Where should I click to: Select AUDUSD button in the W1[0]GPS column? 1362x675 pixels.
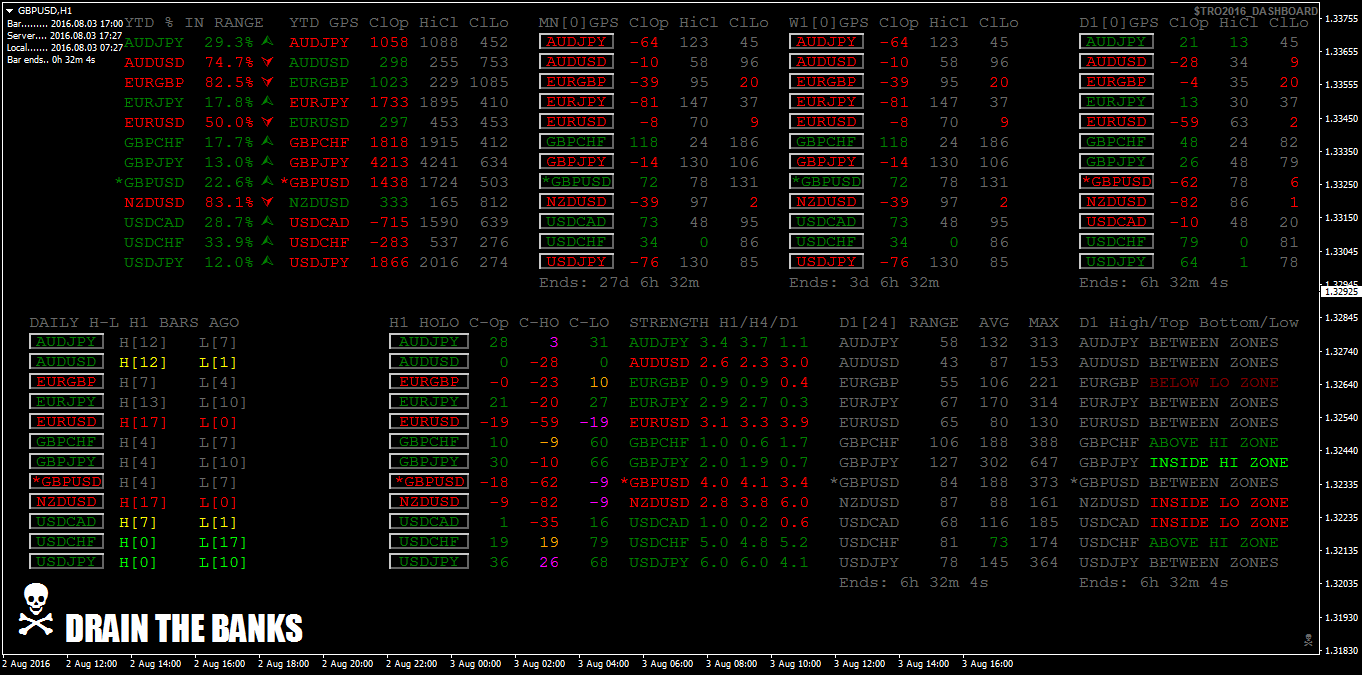pos(826,62)
